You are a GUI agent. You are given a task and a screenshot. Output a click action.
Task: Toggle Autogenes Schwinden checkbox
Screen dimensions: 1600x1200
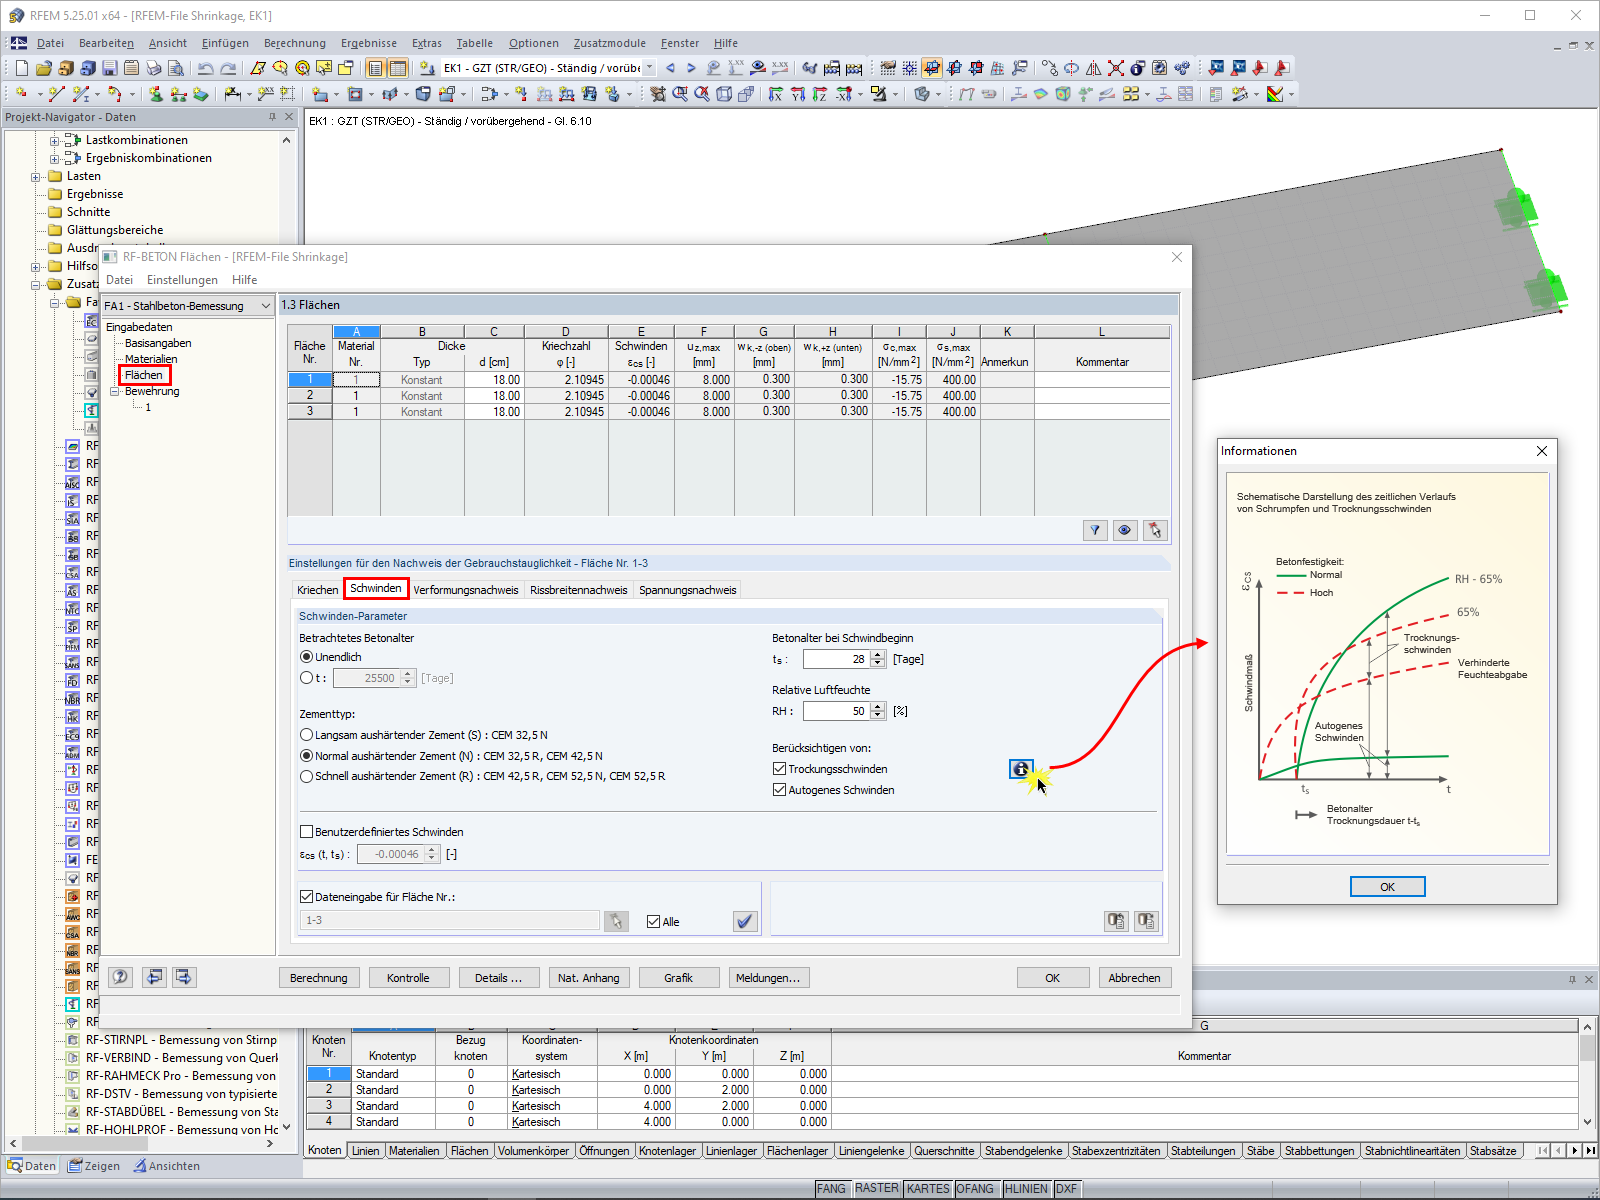[780, 790]
